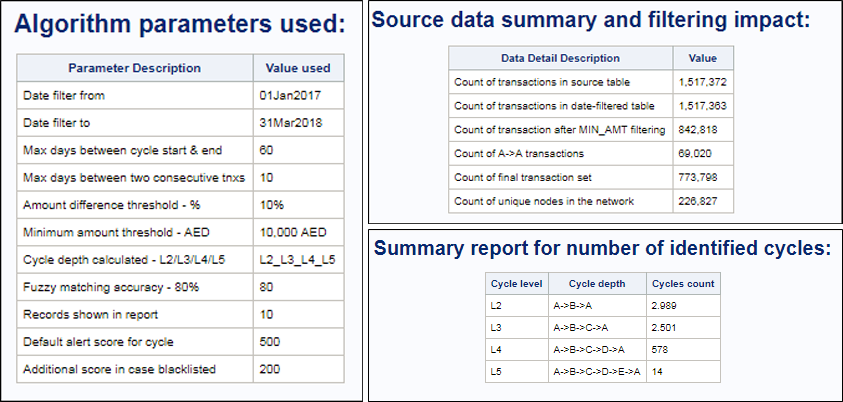The height and width of the screenshot is (402, 843).
Task: Click 'Additional score in case blacklisted' cell
Action: 135,370
